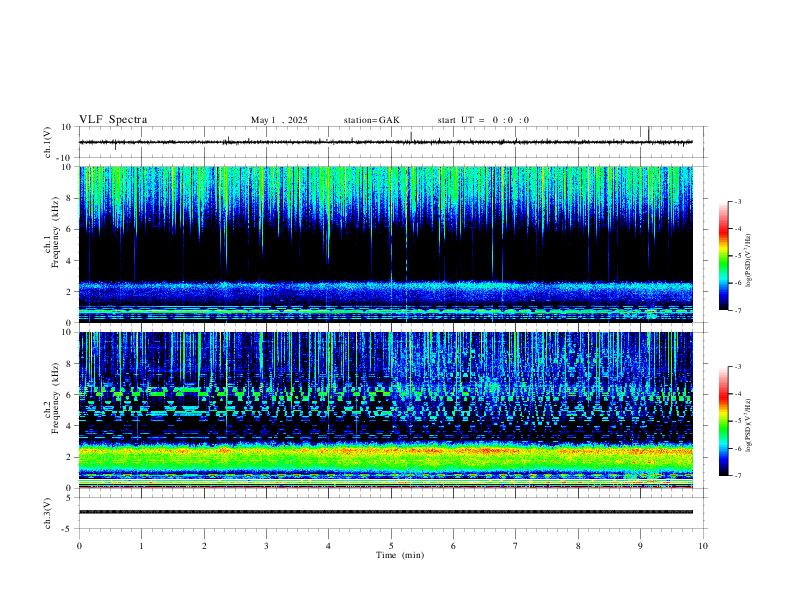Click the "station=GAK" header label
This screenshot has height=612, width=792.
tap(371, 120)
